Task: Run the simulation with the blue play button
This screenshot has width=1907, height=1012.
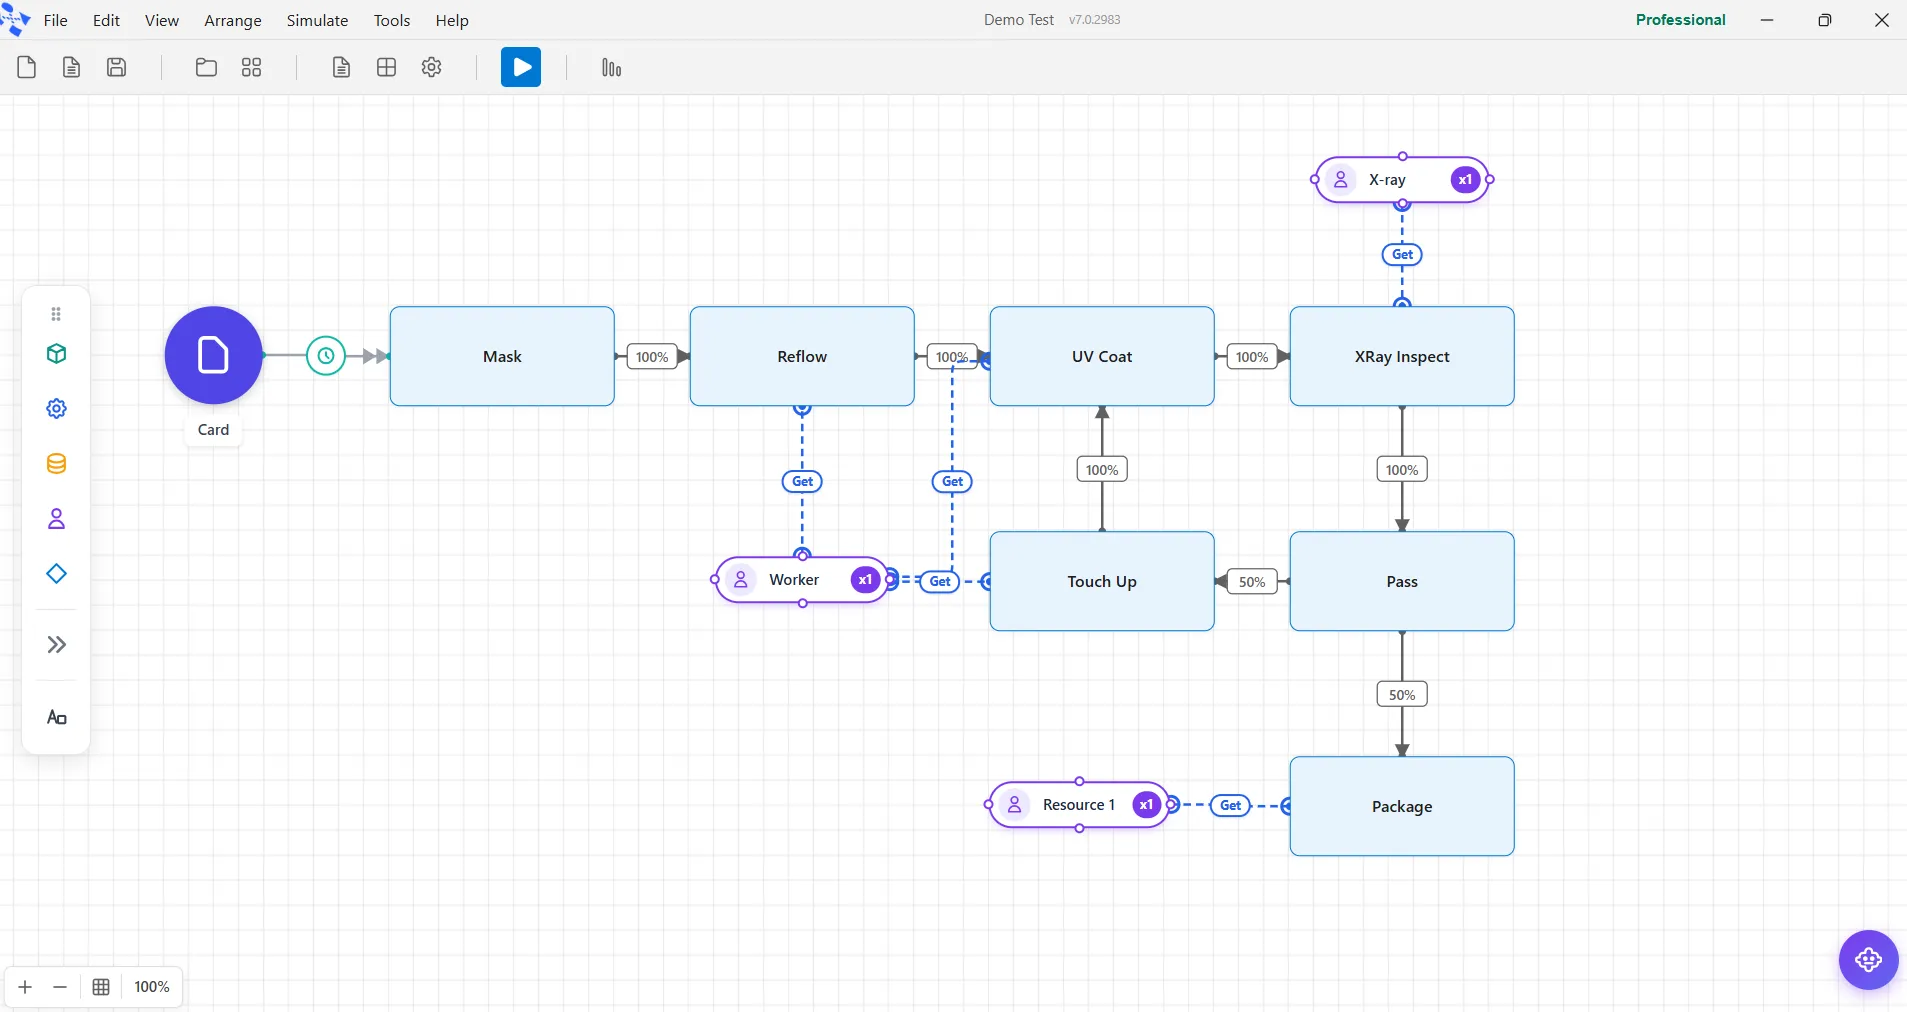Action: pos(521,67)
